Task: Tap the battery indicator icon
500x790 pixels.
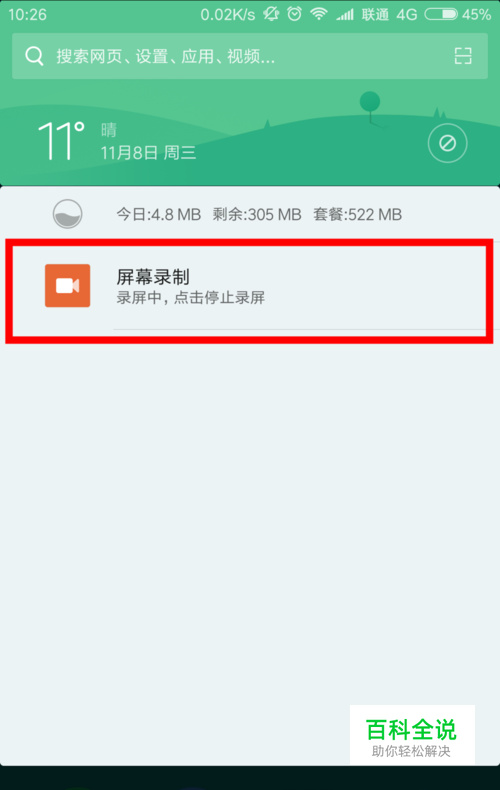Action: click(441, 14)
